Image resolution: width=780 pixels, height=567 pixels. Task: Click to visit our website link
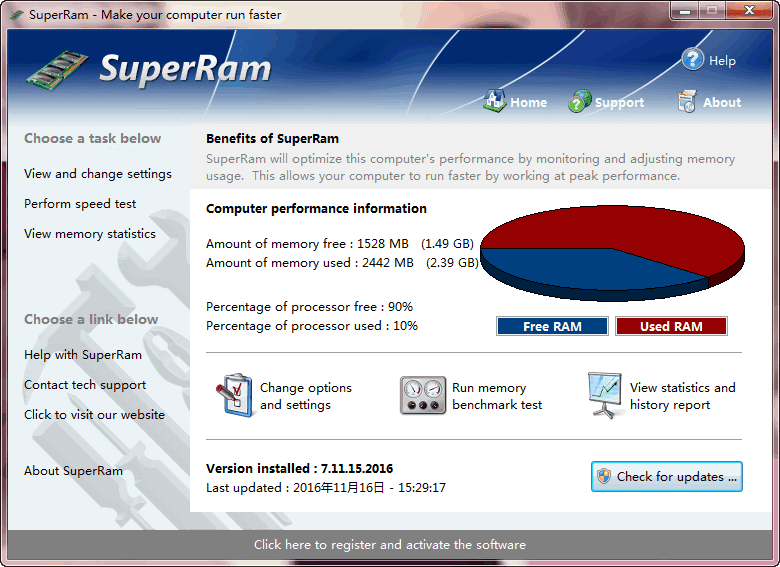[x=95, y=415]
